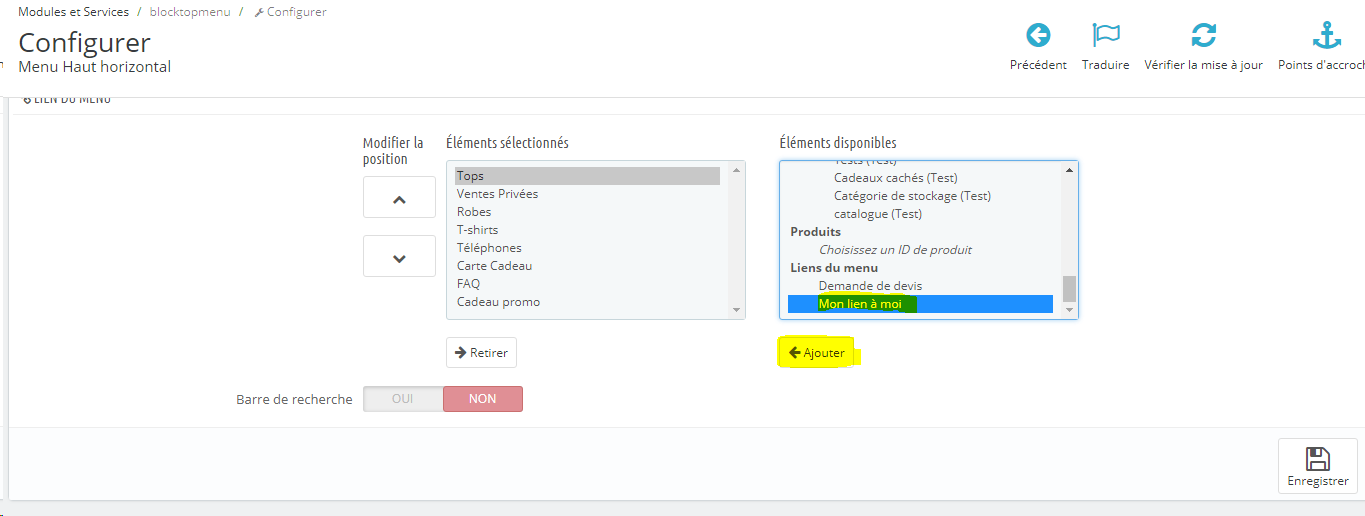Open the Points d'accroche anchor icon
This screenshot has width=1365, height=516.
pos(1326,36)
